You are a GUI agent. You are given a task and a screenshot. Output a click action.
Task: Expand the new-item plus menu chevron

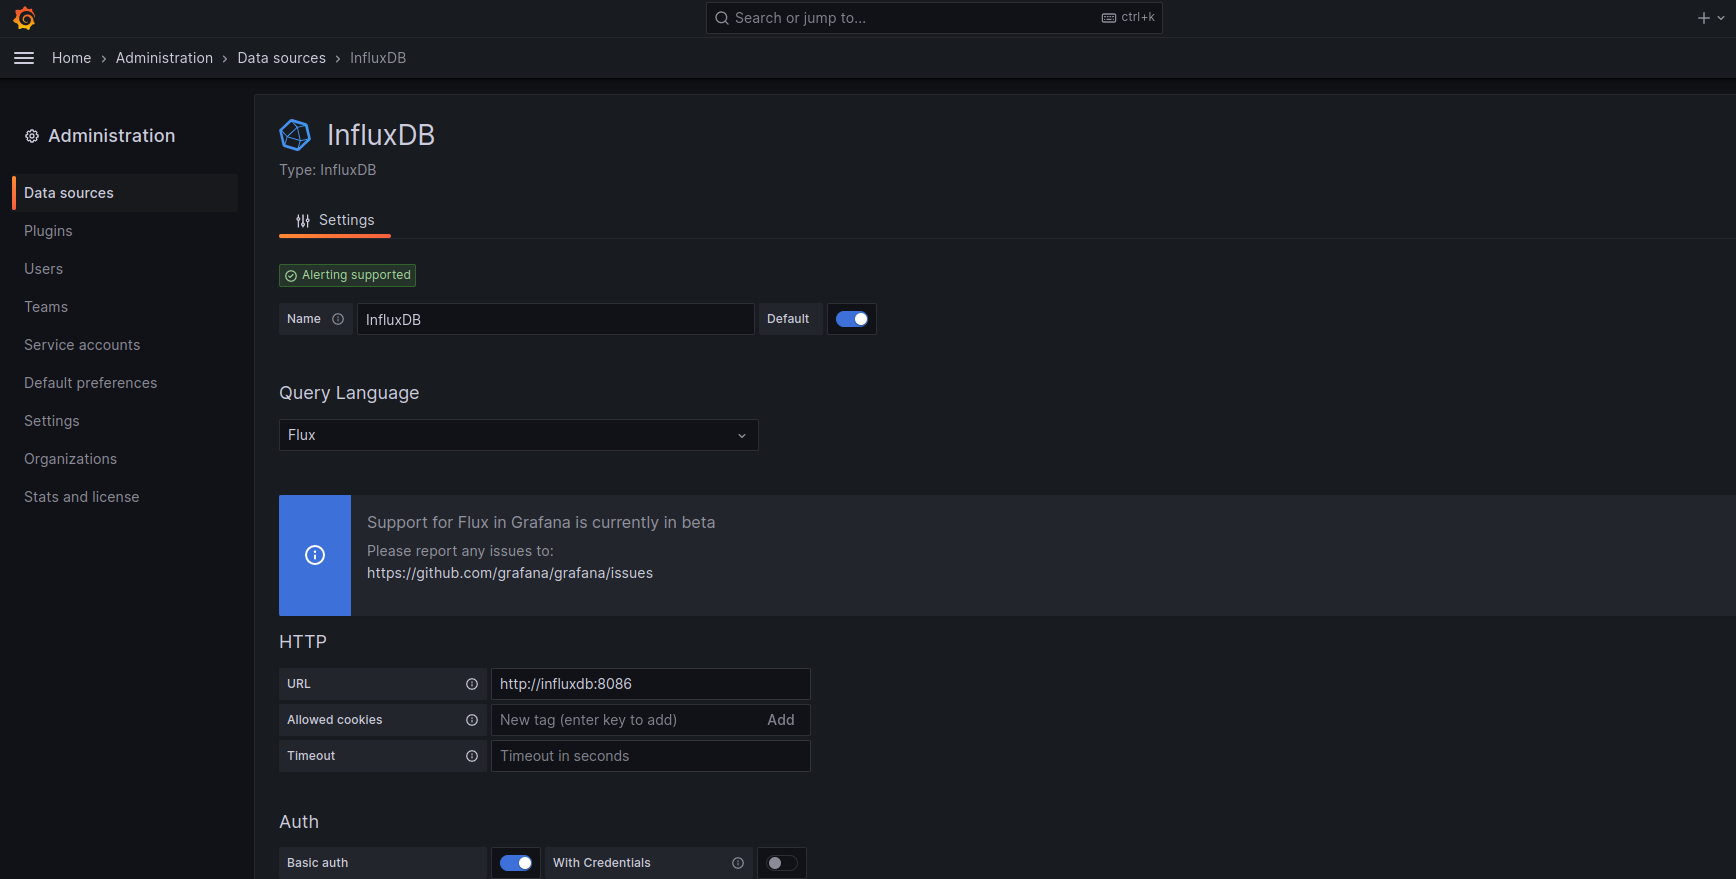pyautogui.click(x=1721, y=18)
